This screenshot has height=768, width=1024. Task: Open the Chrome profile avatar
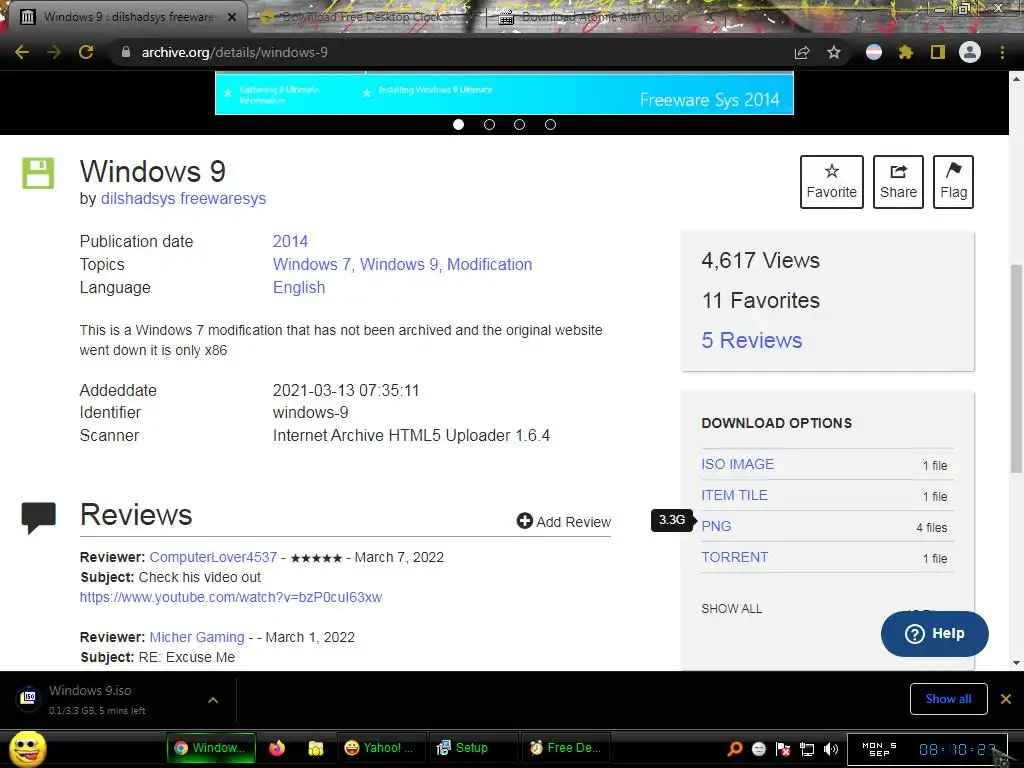(x=970, y=52)
